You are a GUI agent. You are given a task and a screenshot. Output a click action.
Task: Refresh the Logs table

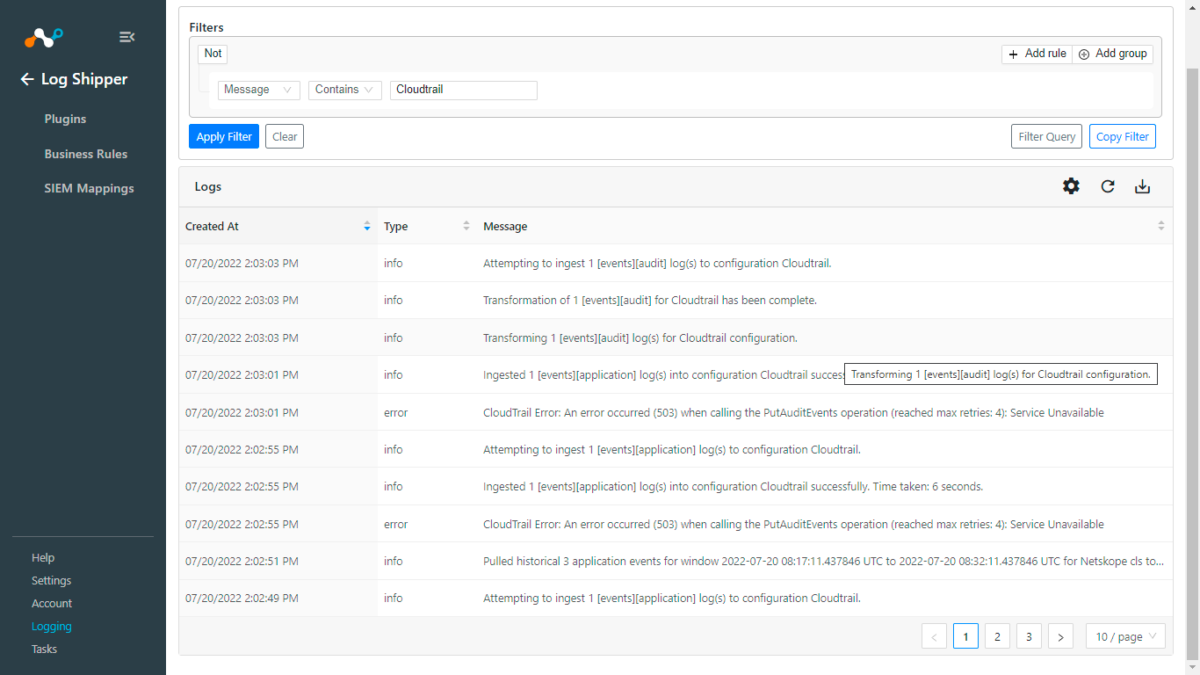pos(1107,186)
